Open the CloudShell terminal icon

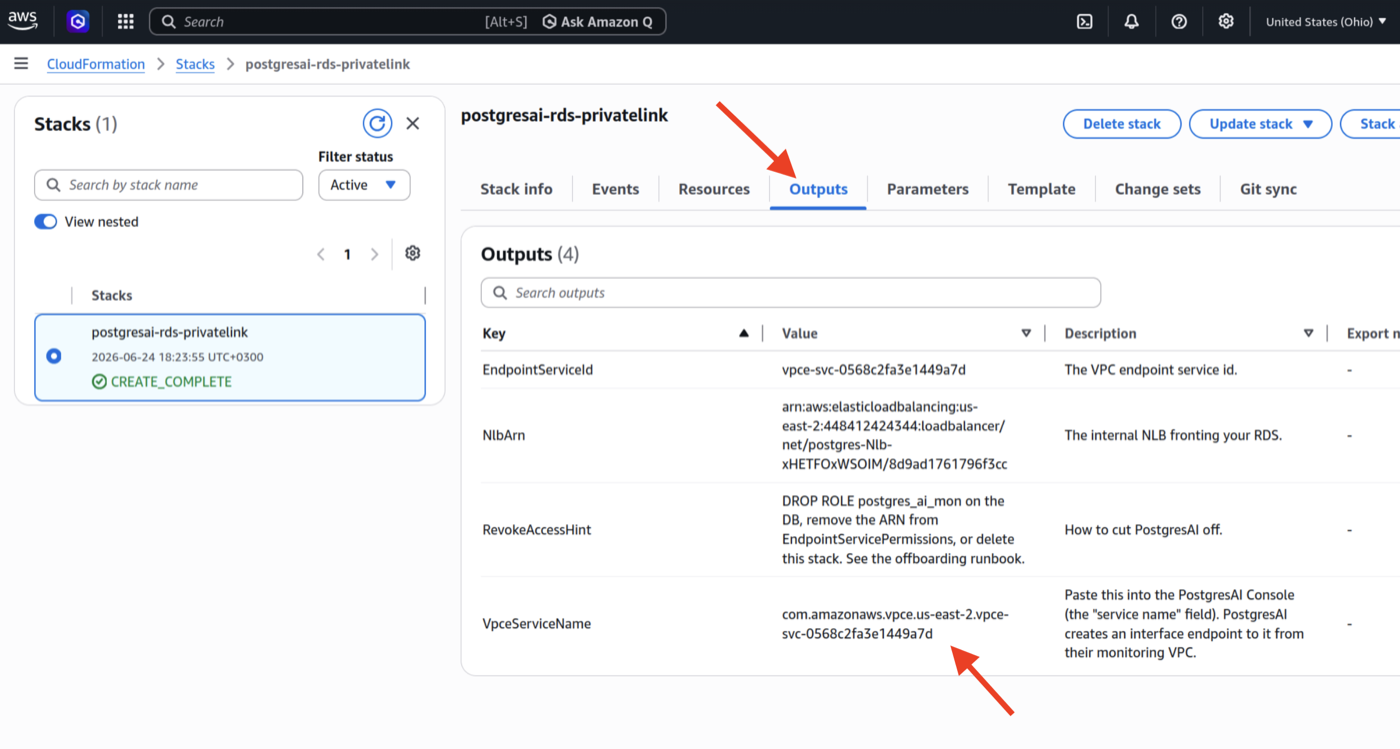[x=1084, y=21]
